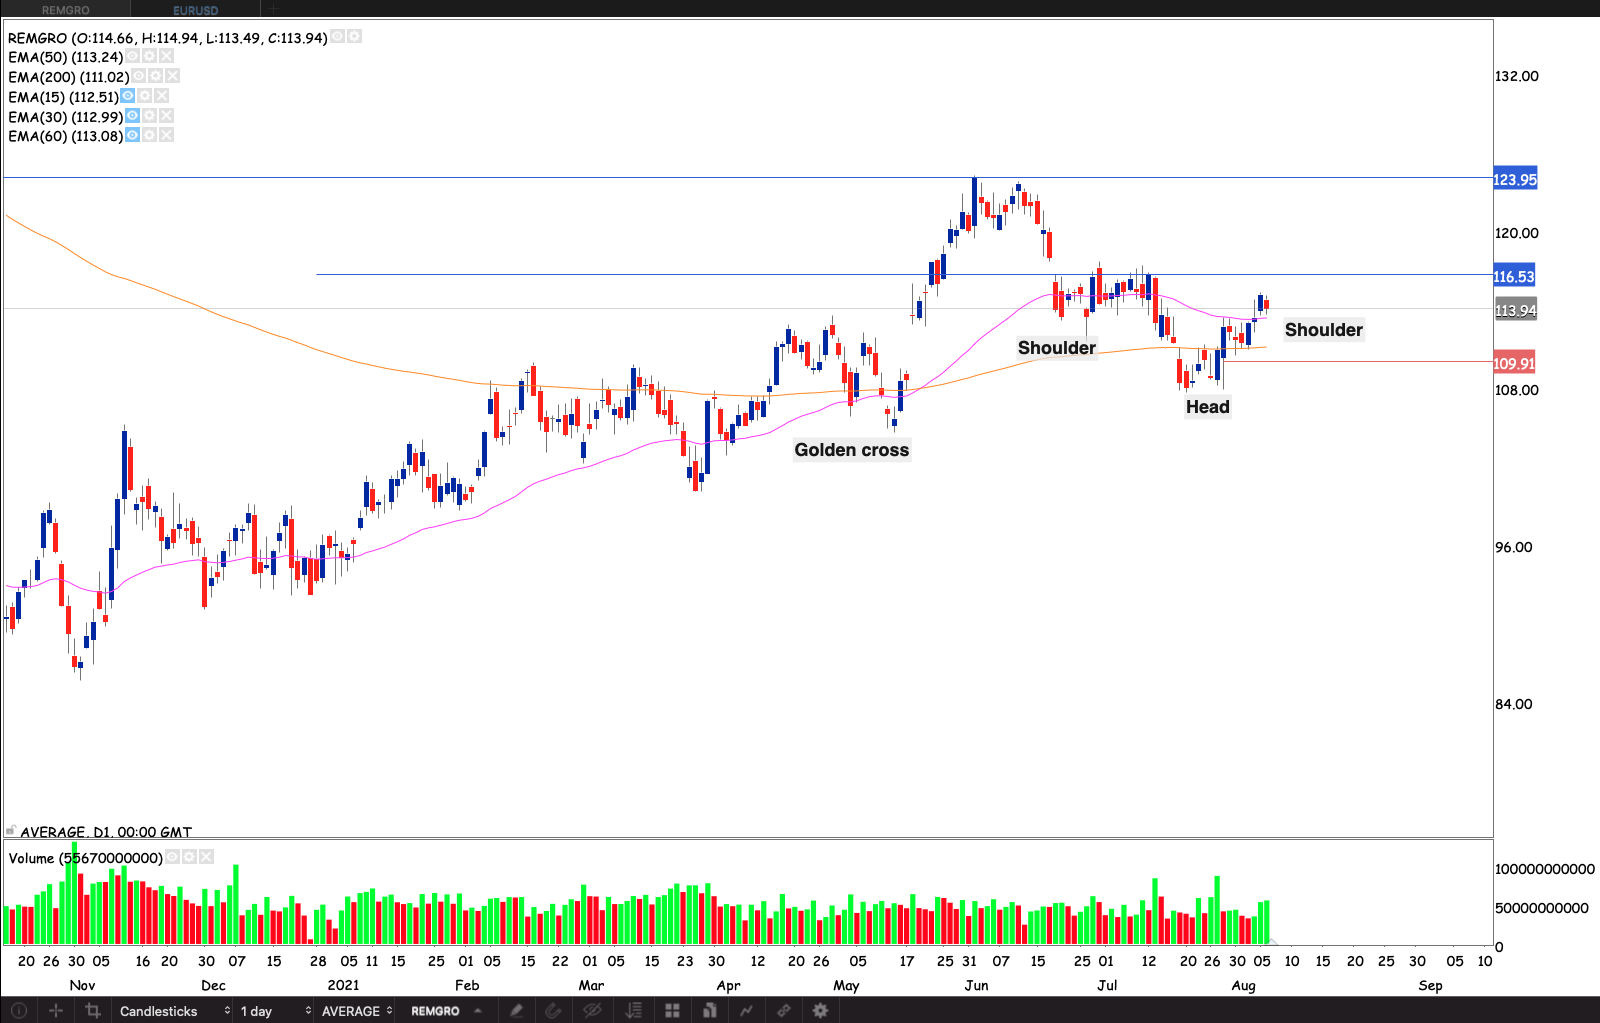Select the crosshair cursor tool
1600x1023 pixels.
click(56, 1011)
